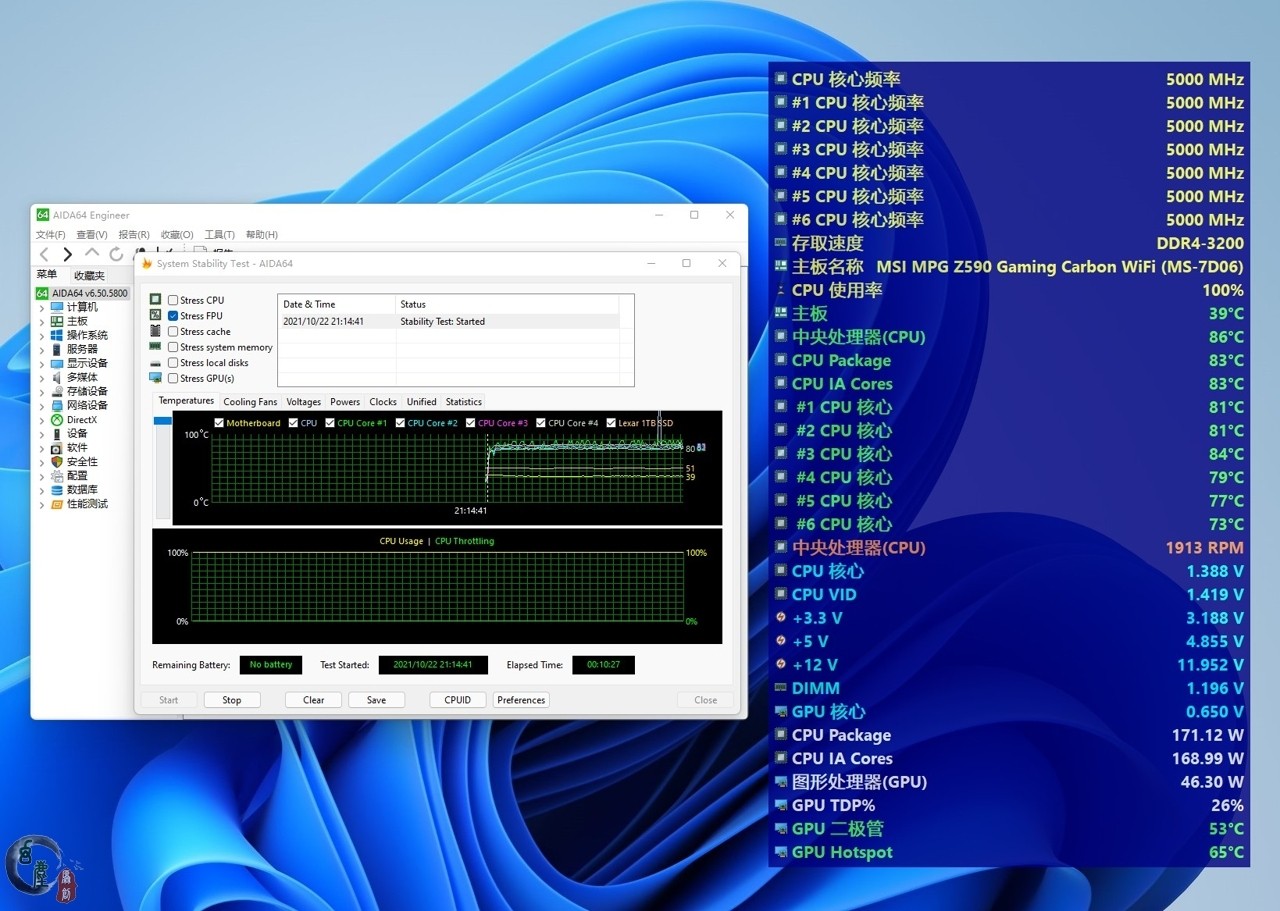Click the motherboard icon beside 主板
The height and width of the screenshot is (911, 1280).
tap(57, 321)
